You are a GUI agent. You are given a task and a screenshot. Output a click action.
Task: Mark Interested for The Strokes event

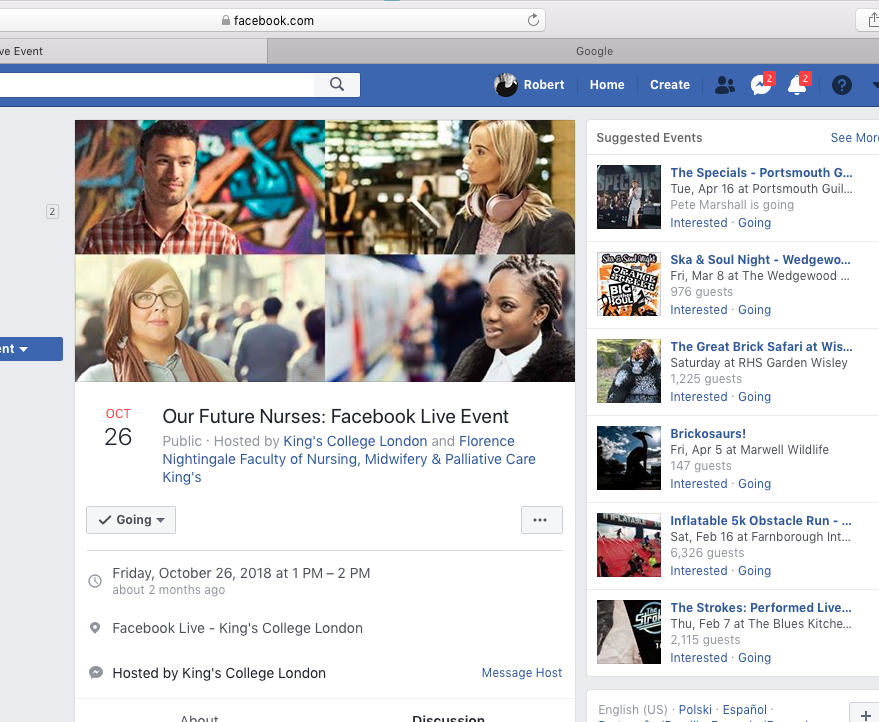click(x=698, y=657)
